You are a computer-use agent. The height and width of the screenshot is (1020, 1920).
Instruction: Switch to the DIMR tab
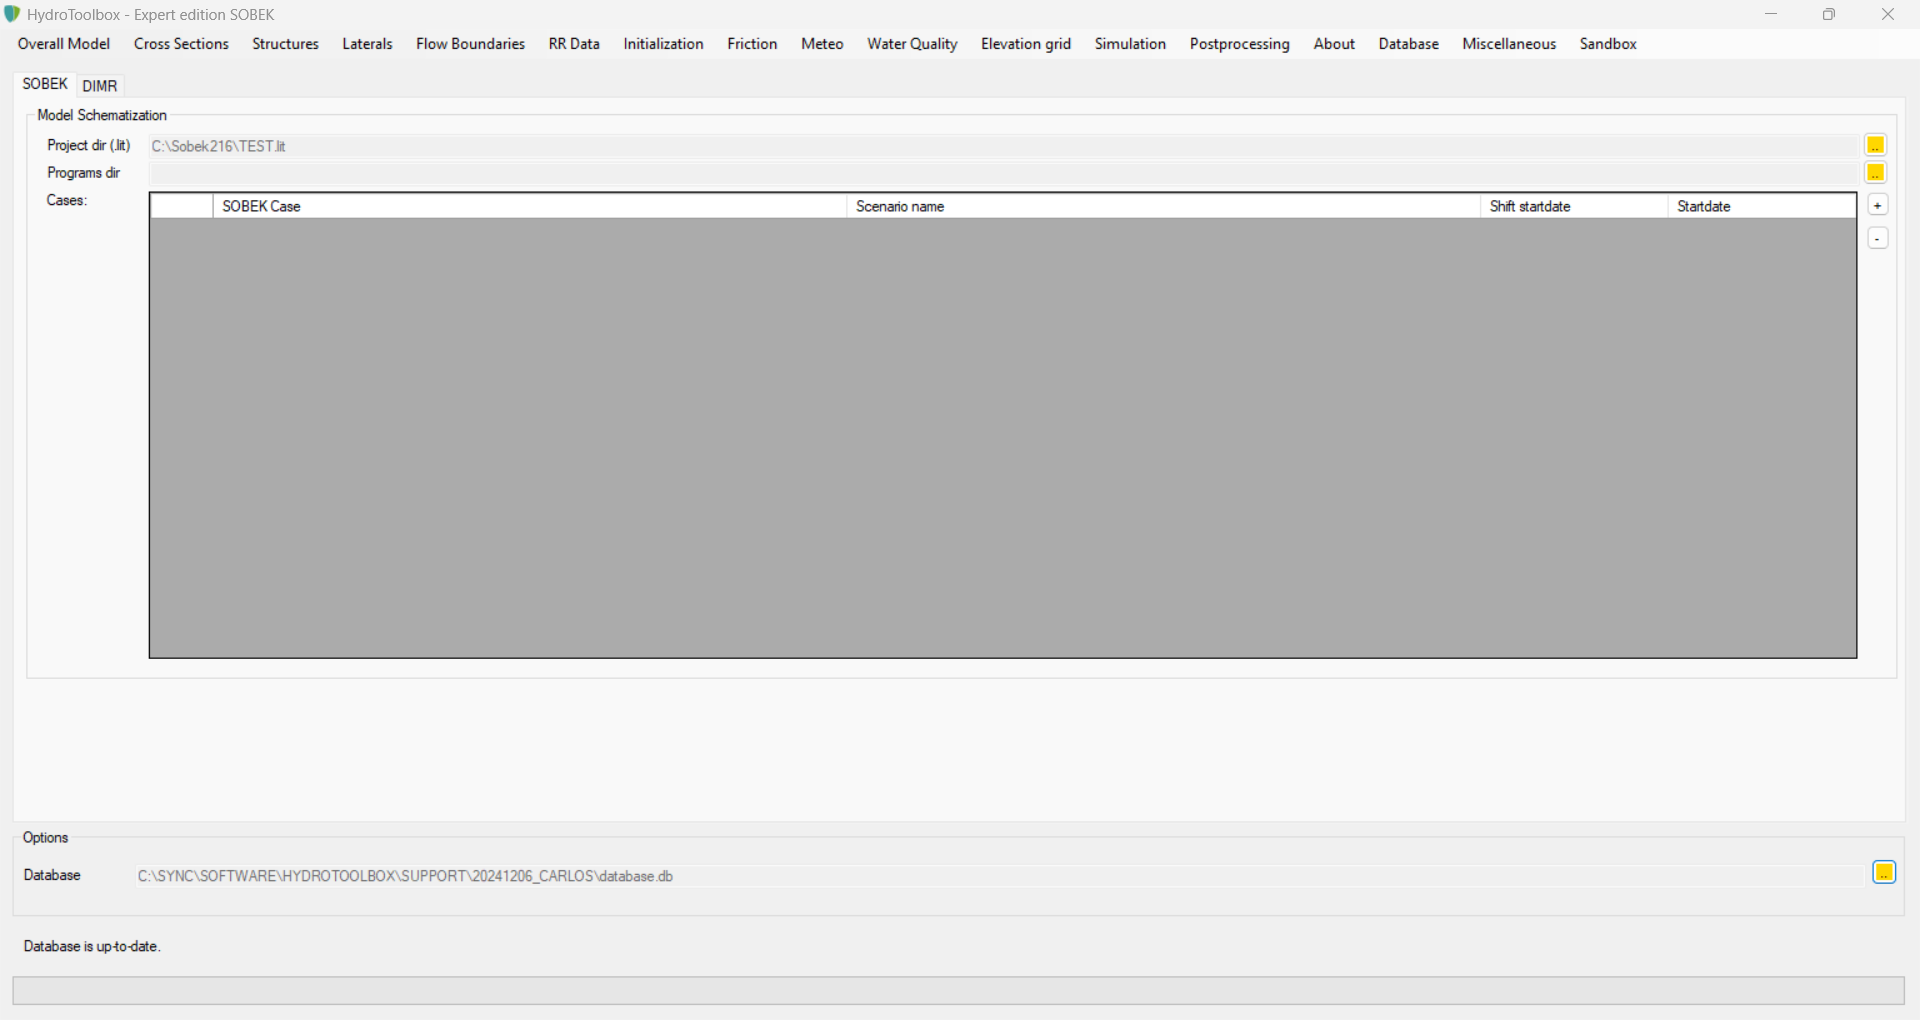coord(100,86)
